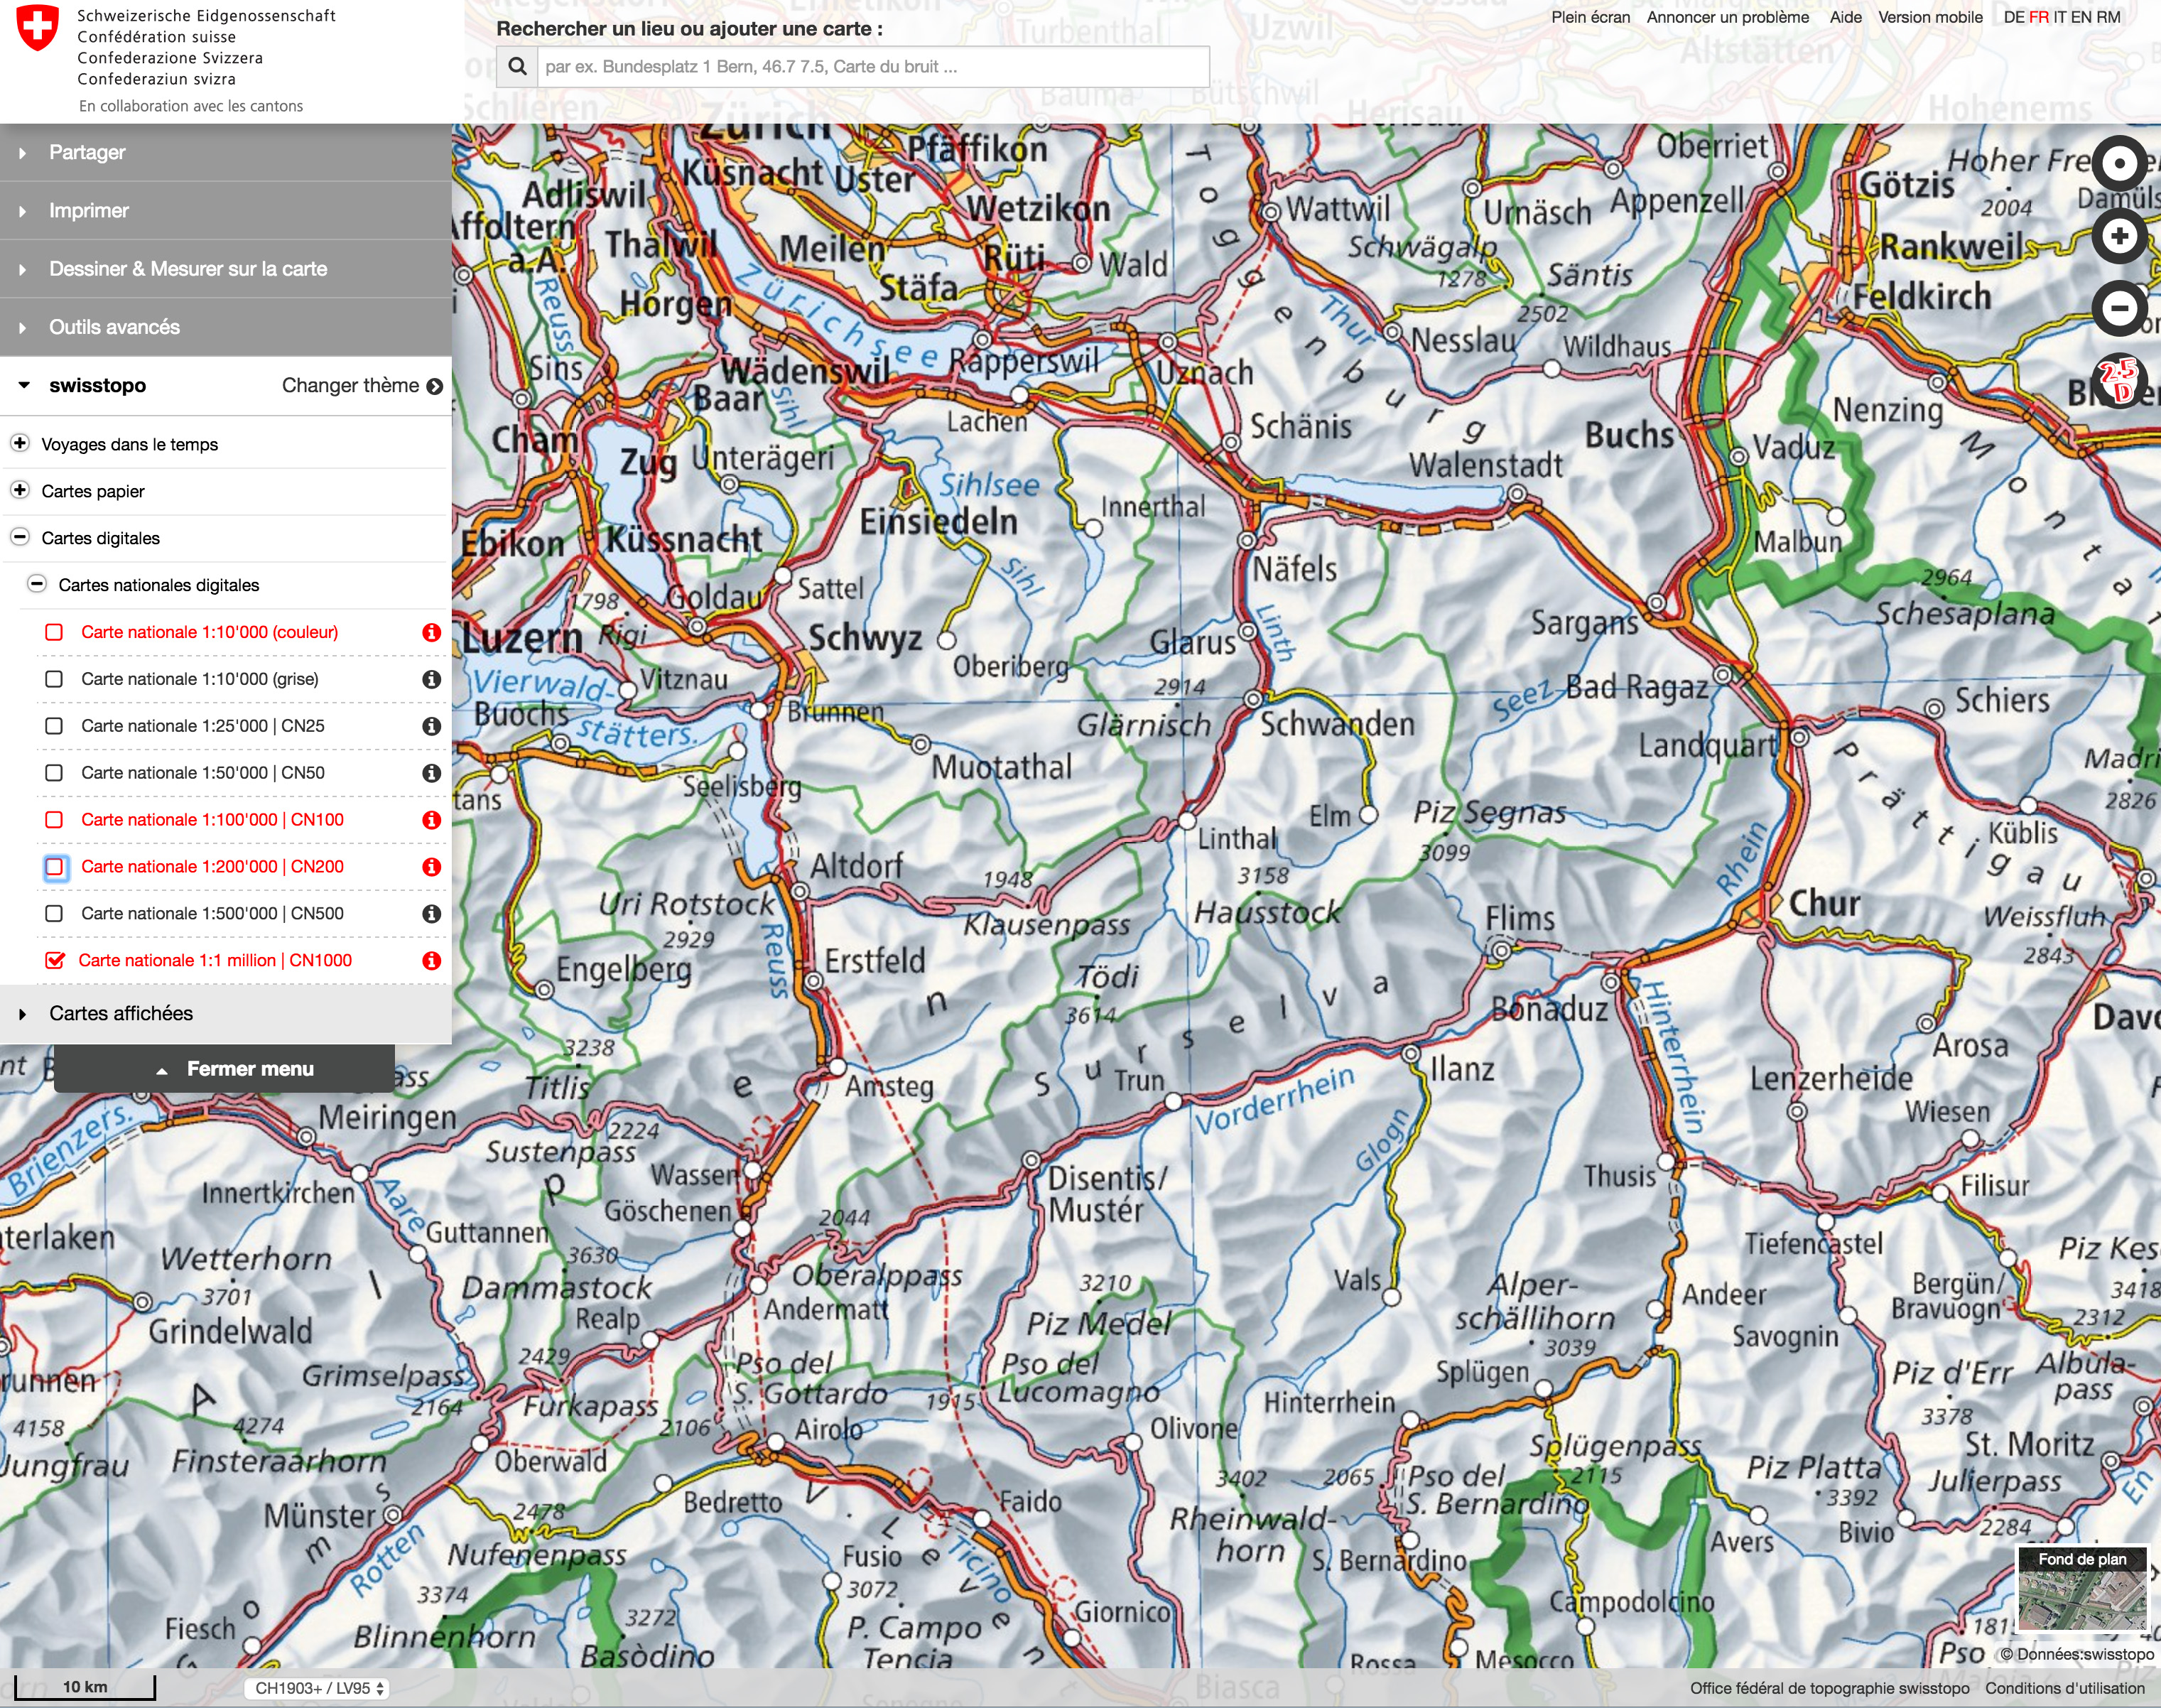This screenshot has width=2161, height=1708.
Task: Check Carte nationale 1:10'000 (grise) layer
Action: click(x=55, y=679)
